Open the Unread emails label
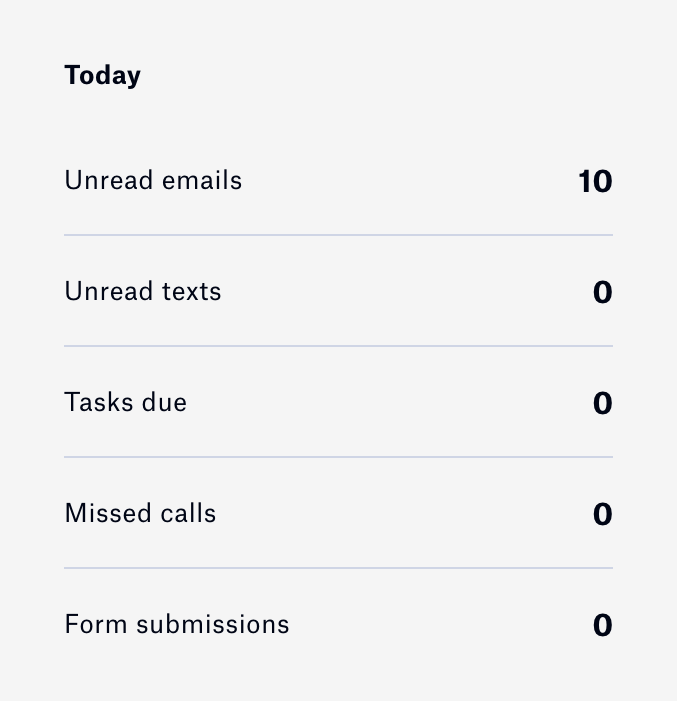This screenshot has height=701, width=677. (153, 181)
